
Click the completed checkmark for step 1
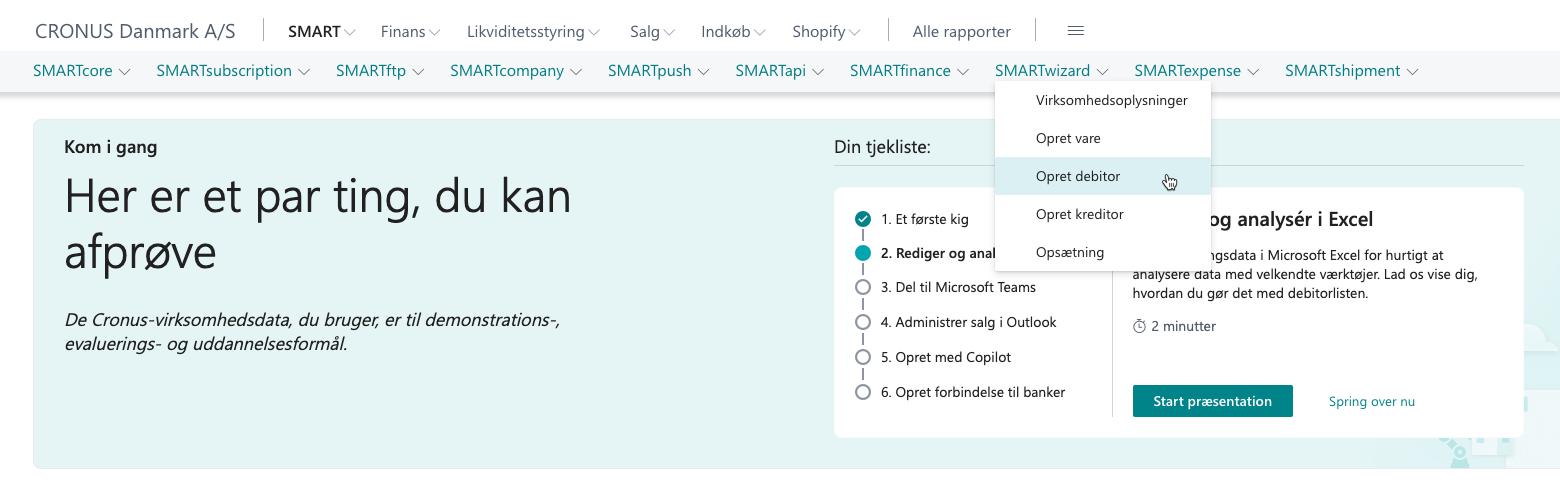click(x=863, y=219)
